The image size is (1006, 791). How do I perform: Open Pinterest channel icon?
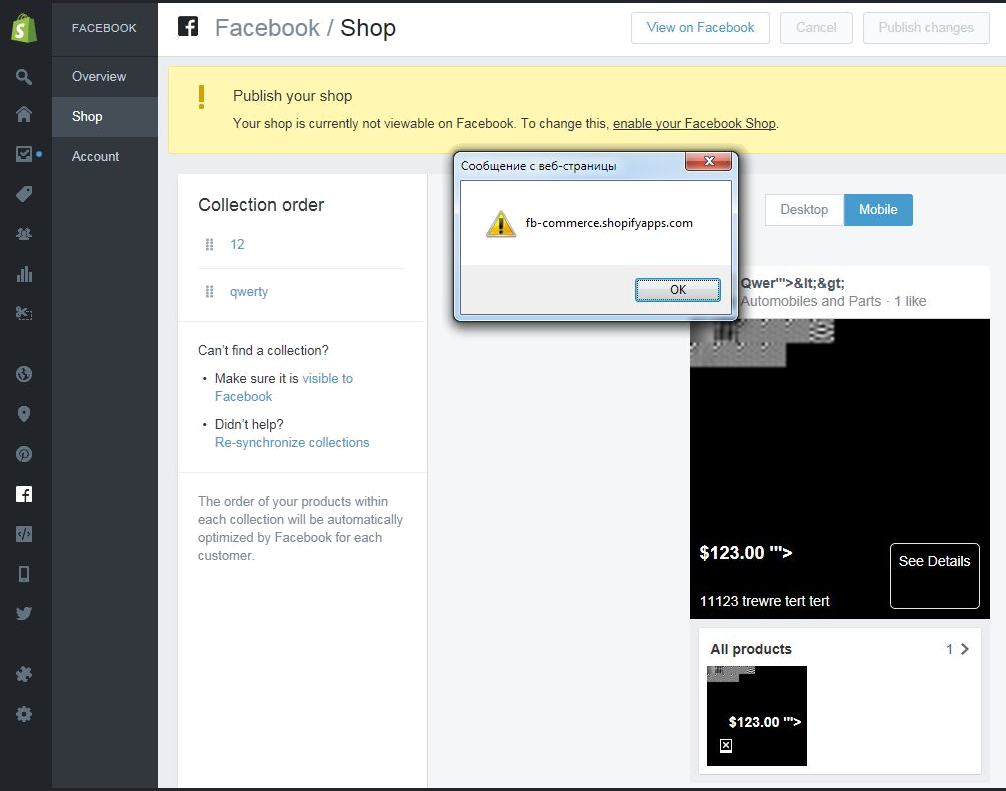coord(24,454)
